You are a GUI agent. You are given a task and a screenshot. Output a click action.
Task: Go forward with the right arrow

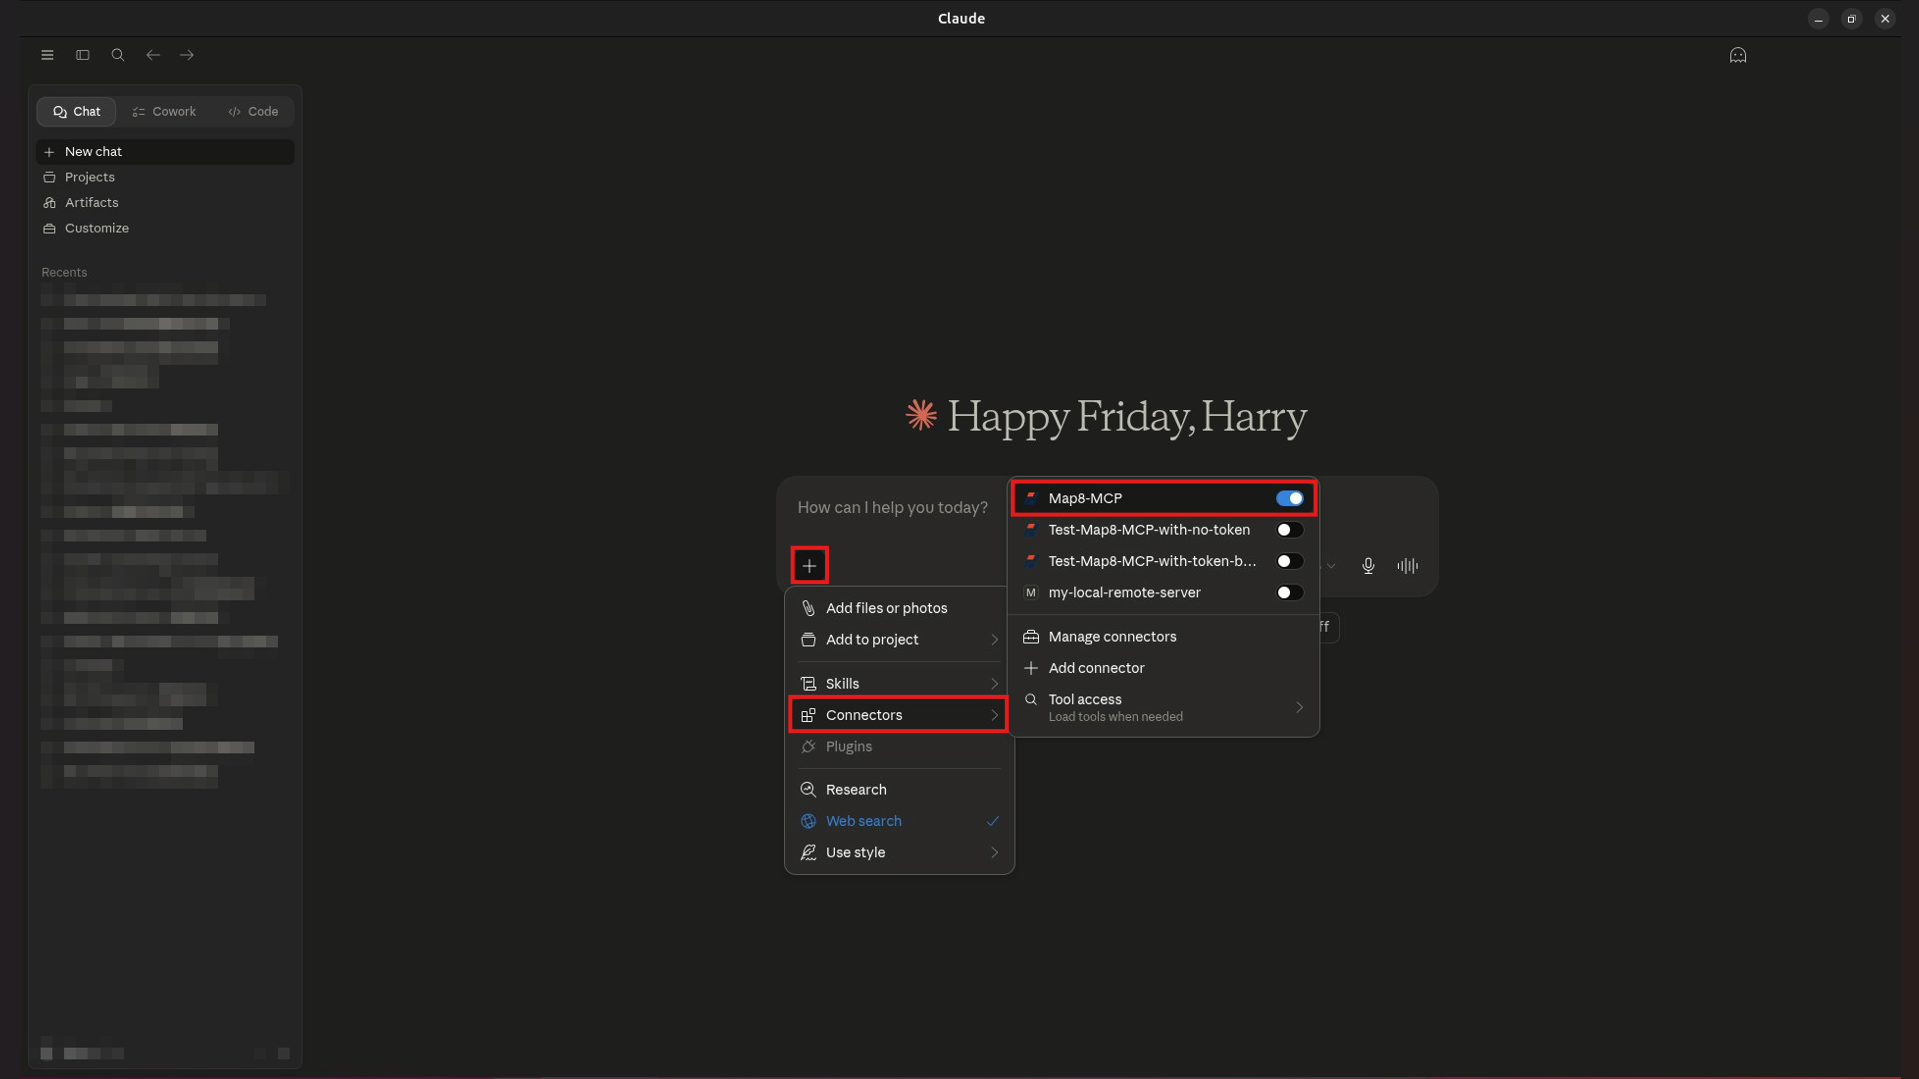click(187, 55)
